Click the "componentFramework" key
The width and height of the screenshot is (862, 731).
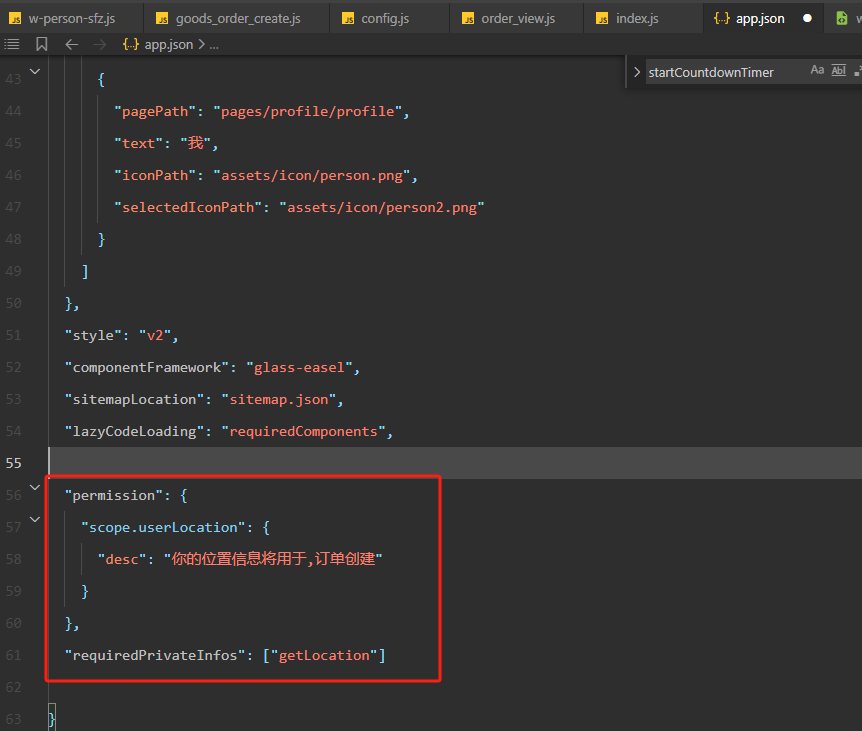coord(147,367)
